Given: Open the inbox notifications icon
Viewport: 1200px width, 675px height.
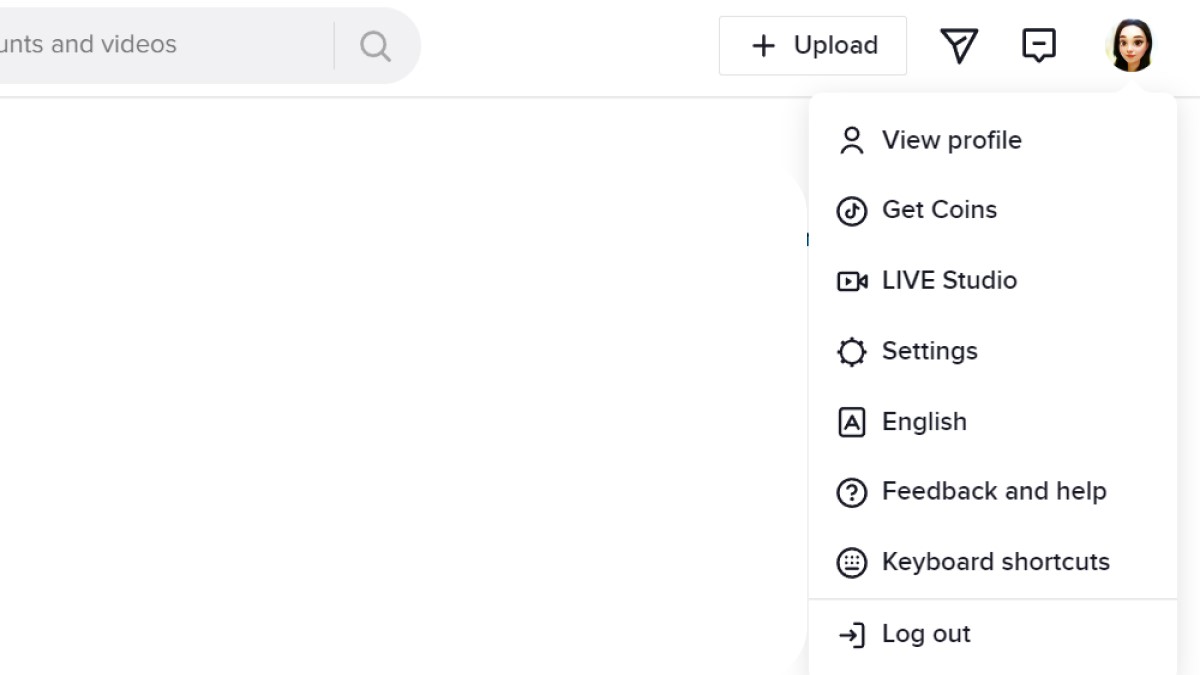Looking at the screenshot, I should click(x=1039, y=45).
